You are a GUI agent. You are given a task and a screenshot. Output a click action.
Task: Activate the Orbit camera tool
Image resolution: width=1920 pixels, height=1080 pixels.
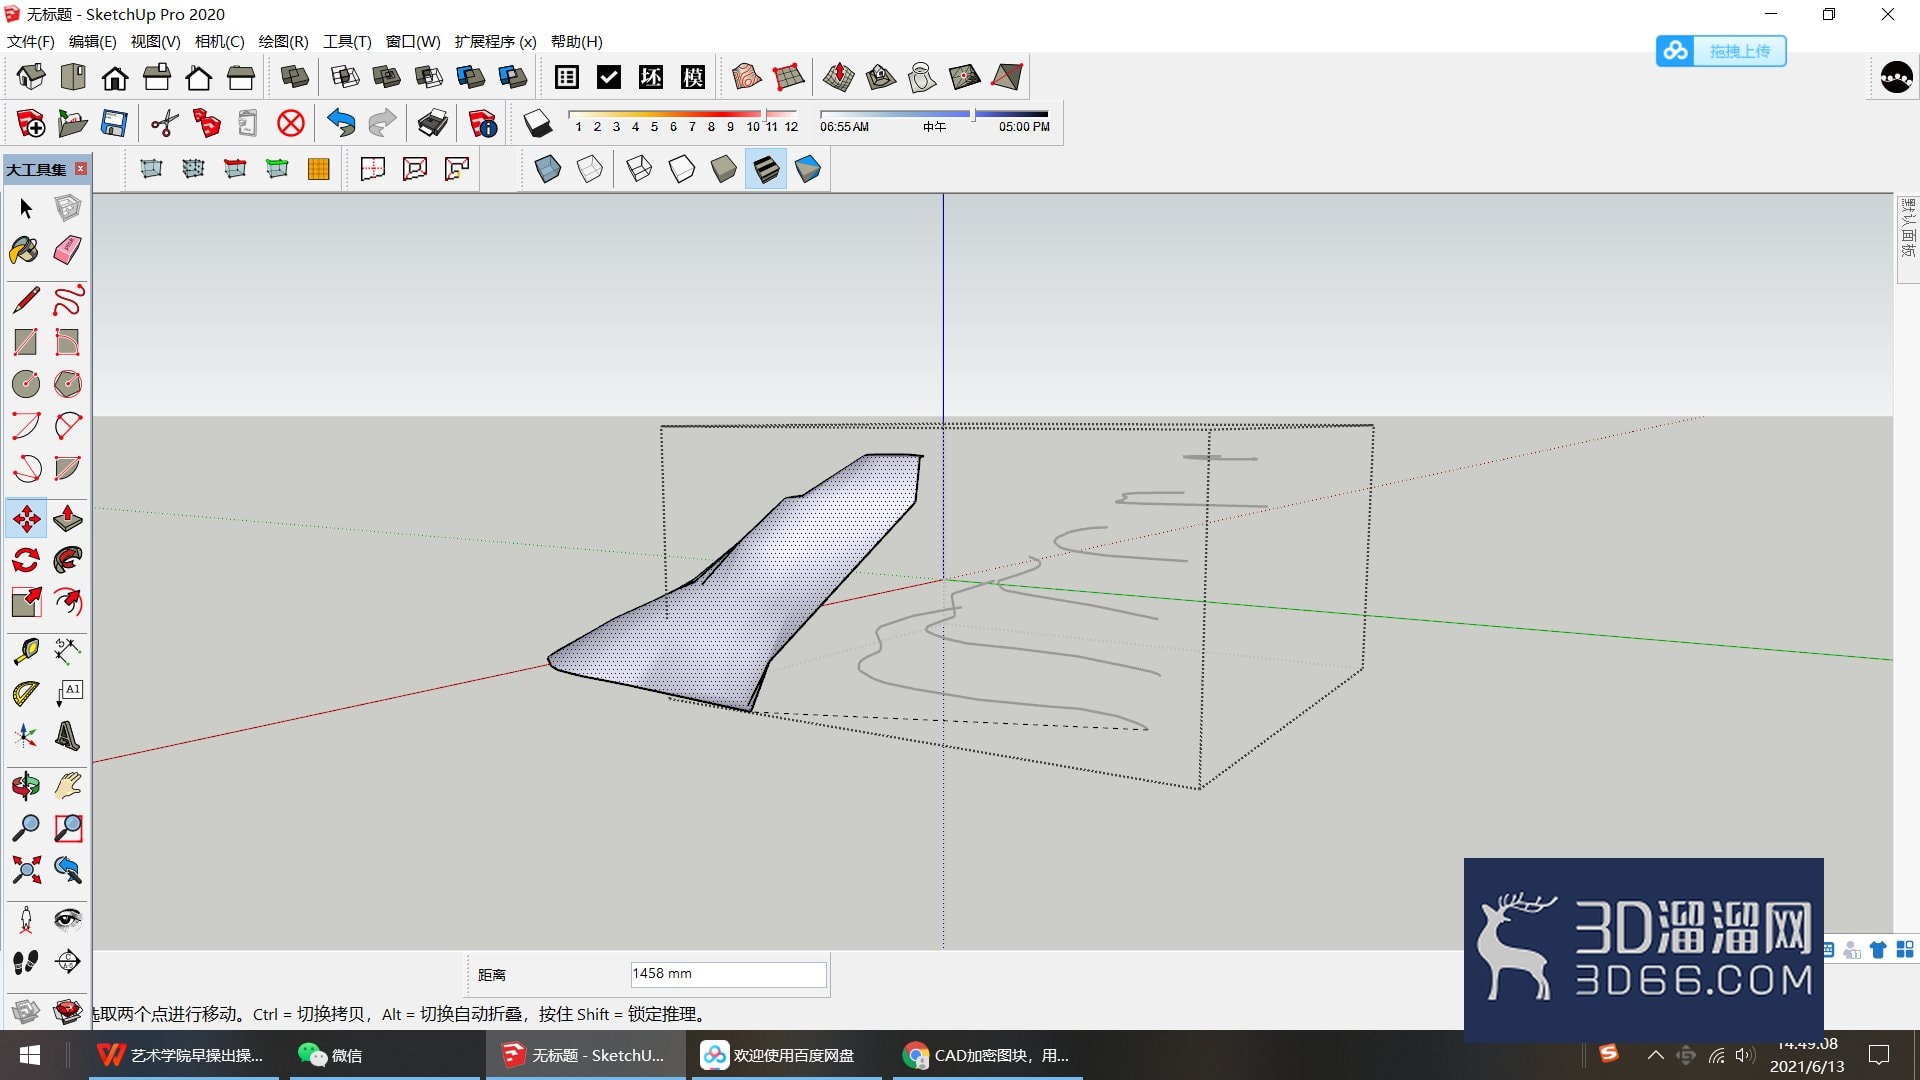pos(26,786)
